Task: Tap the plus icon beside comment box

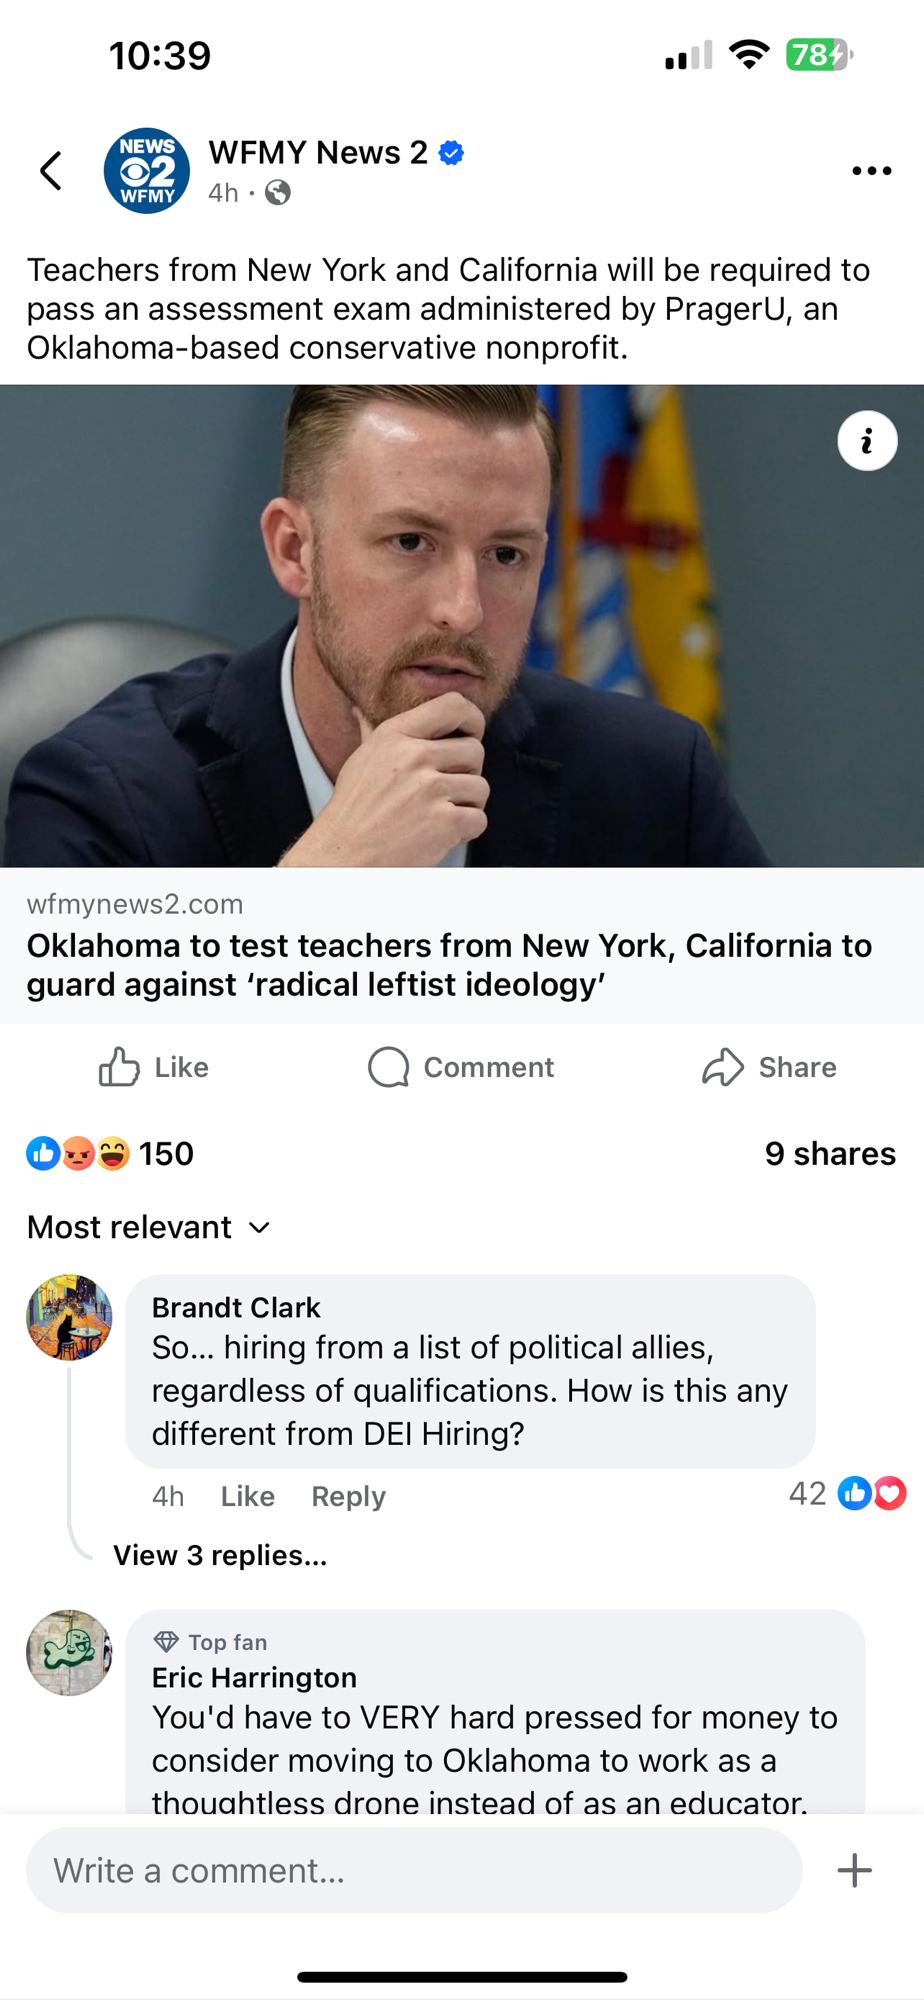Action: (854, 1870)
